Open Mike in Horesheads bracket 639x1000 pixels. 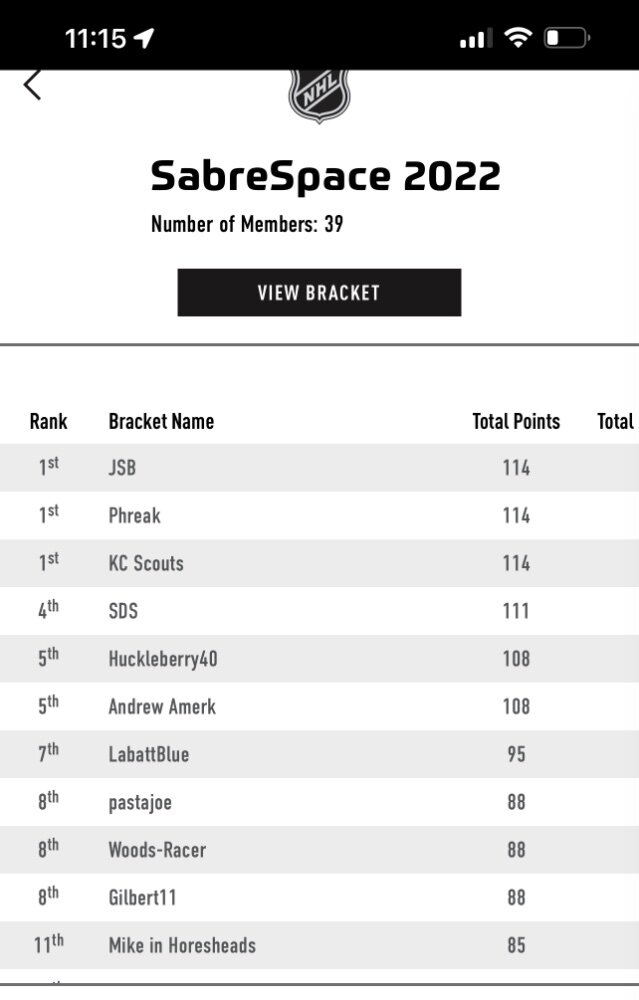[320, 945]
